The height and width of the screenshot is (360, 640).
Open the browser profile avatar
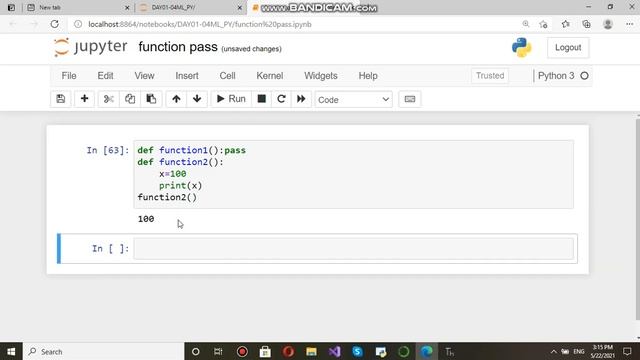[x=608, y=24]
